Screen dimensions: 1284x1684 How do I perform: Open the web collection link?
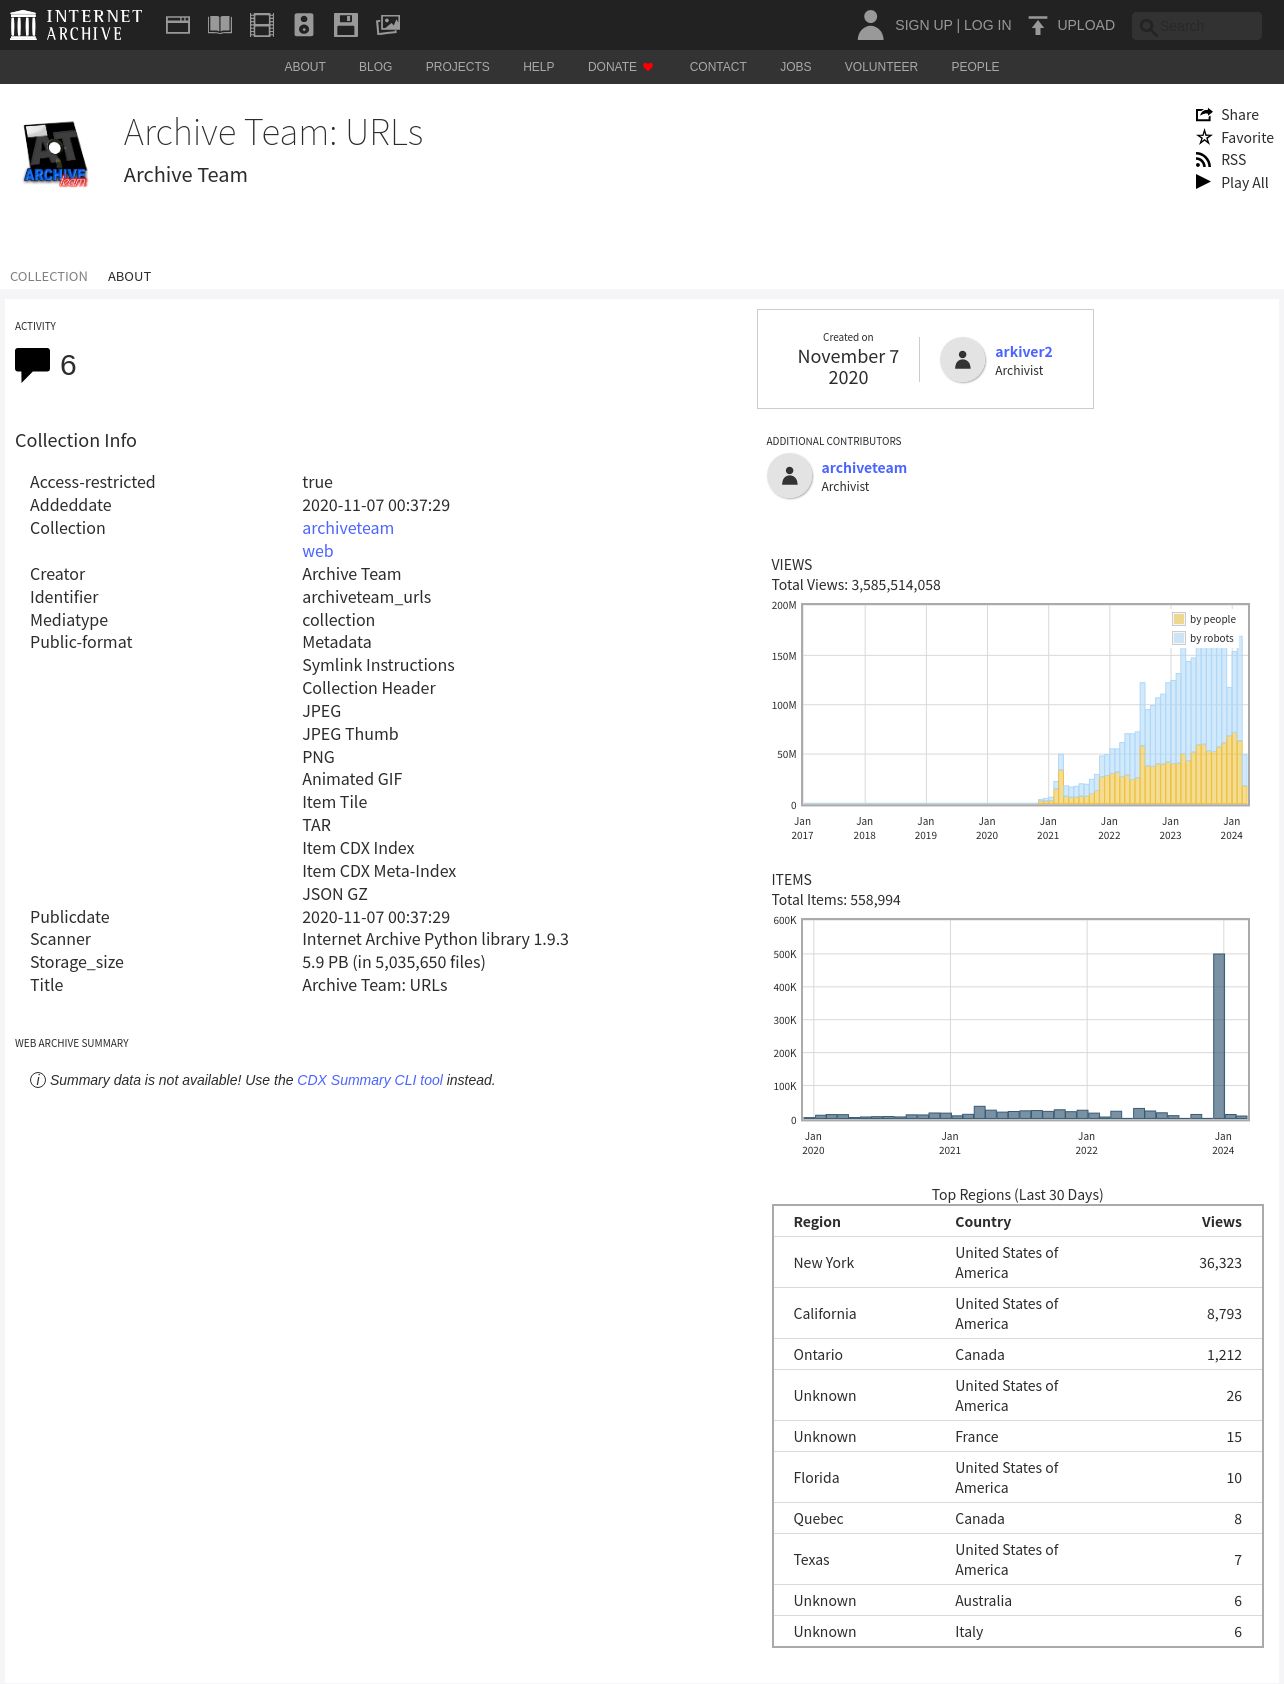318,551
